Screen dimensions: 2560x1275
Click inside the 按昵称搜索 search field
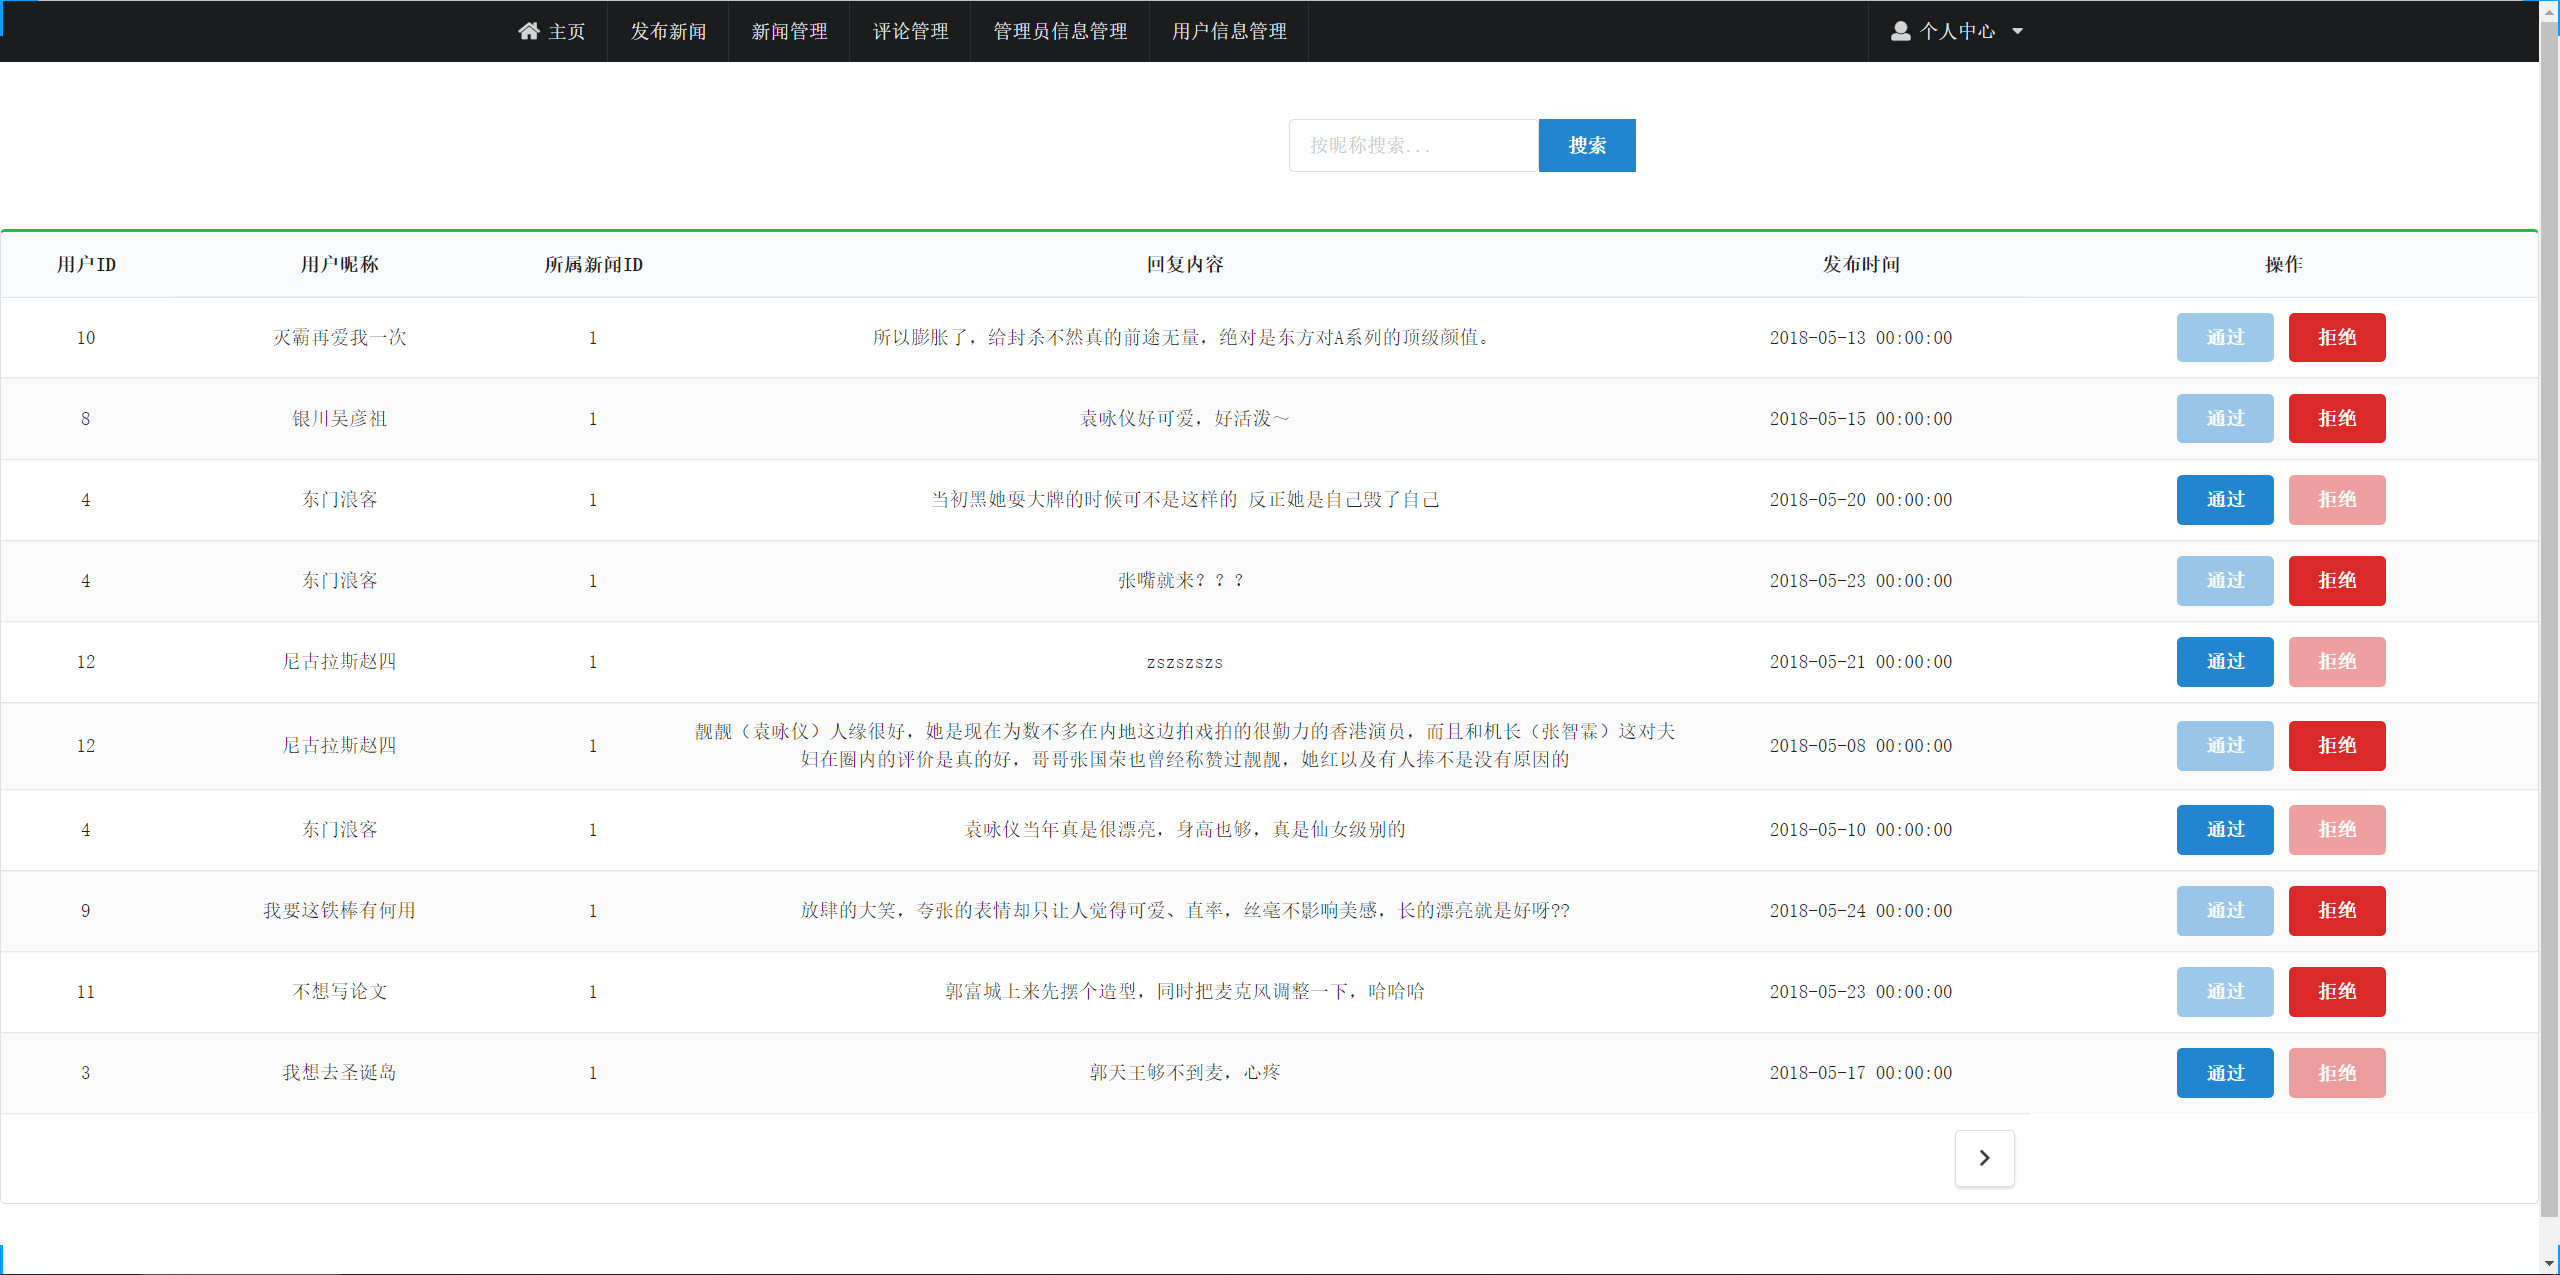tap(1413, 145)
